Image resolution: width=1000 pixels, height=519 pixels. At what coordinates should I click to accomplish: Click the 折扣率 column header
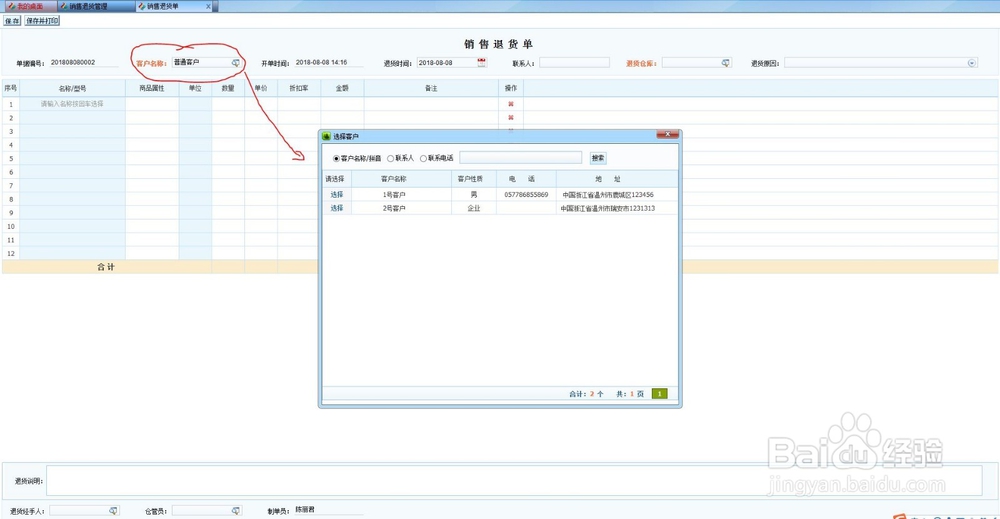(298, 88)
